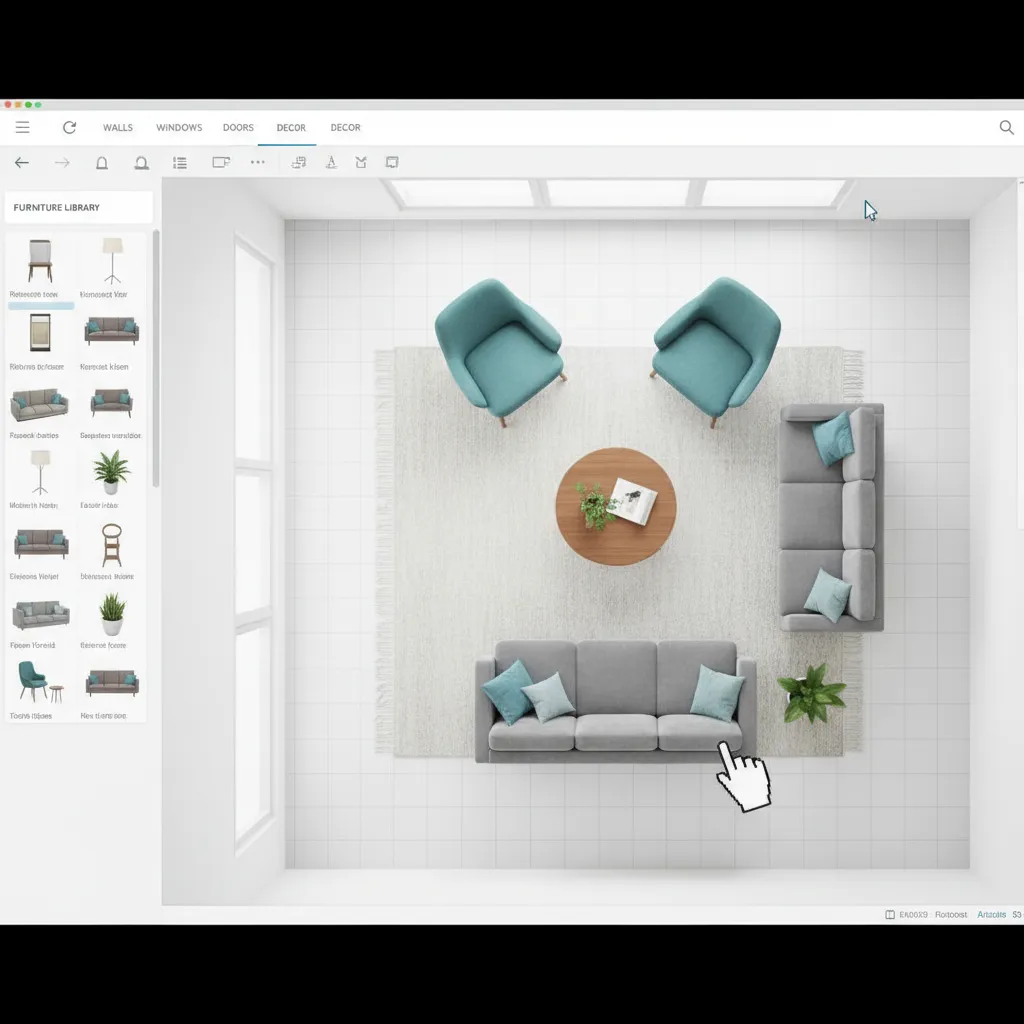The width and height of the screenshot is (1024, 1024).
Task: Pick the wooden chair thumbnail in the library
Action: point(40,261)
